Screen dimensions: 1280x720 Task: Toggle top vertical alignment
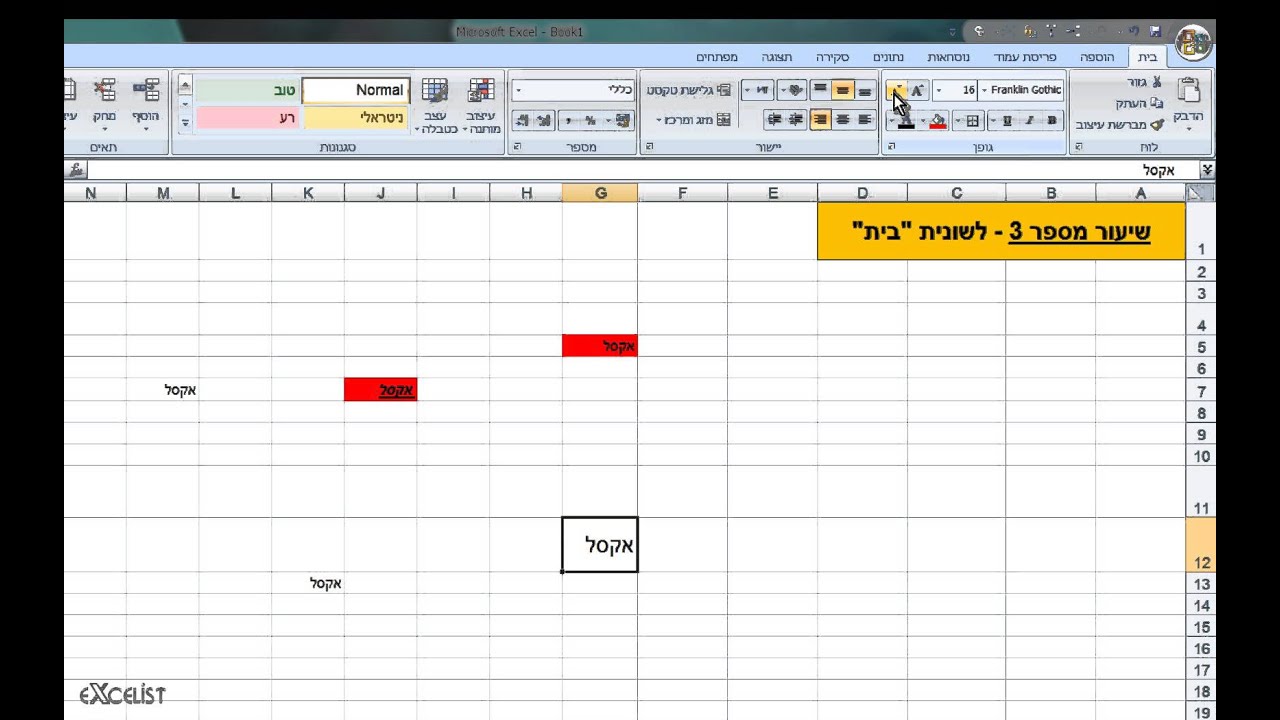(x=820, y=90)
